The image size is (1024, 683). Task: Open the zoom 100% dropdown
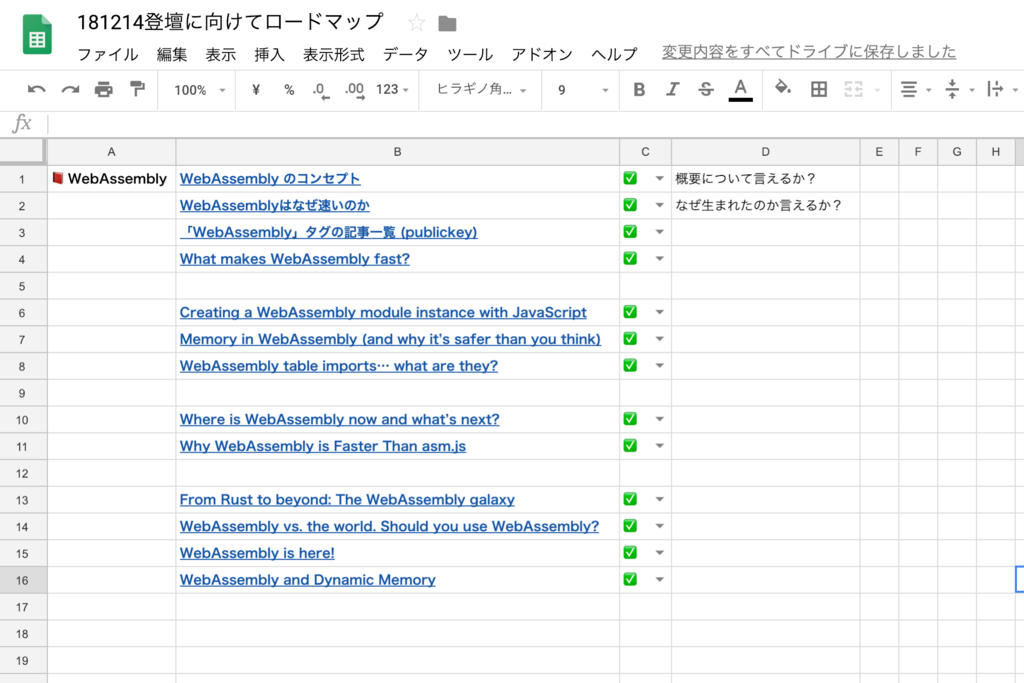click(199, 90)
